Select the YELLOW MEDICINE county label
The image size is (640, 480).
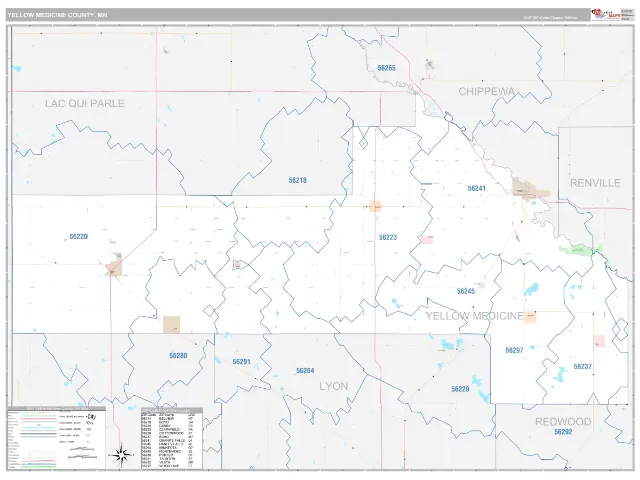point(475,316)
